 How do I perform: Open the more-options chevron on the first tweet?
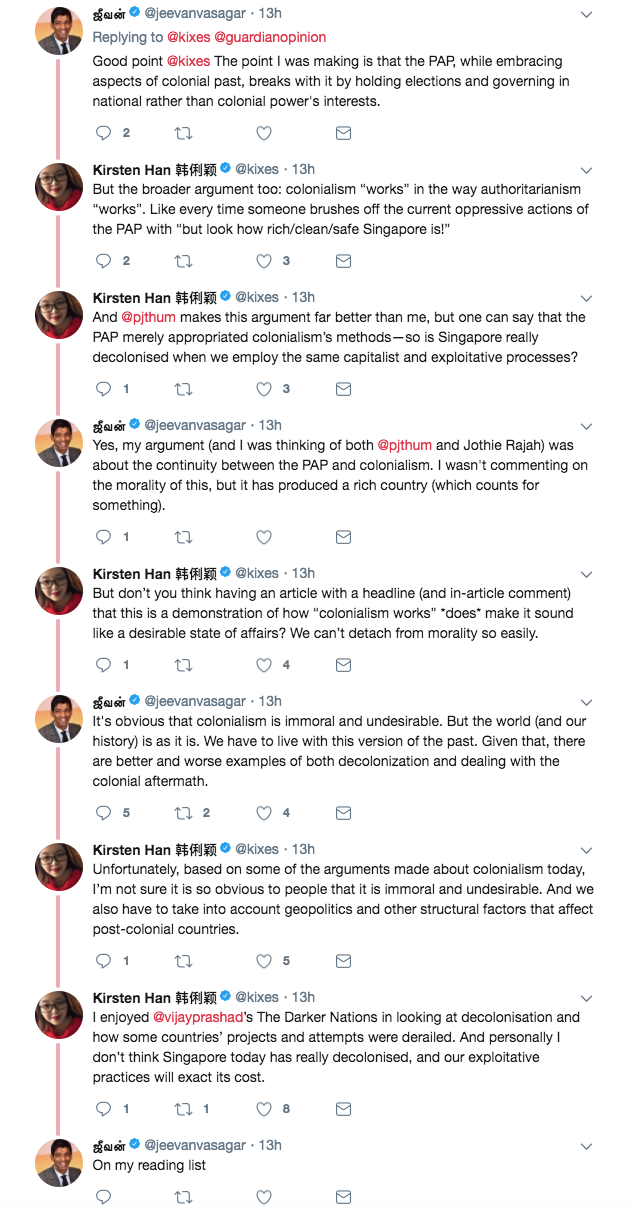587,14
